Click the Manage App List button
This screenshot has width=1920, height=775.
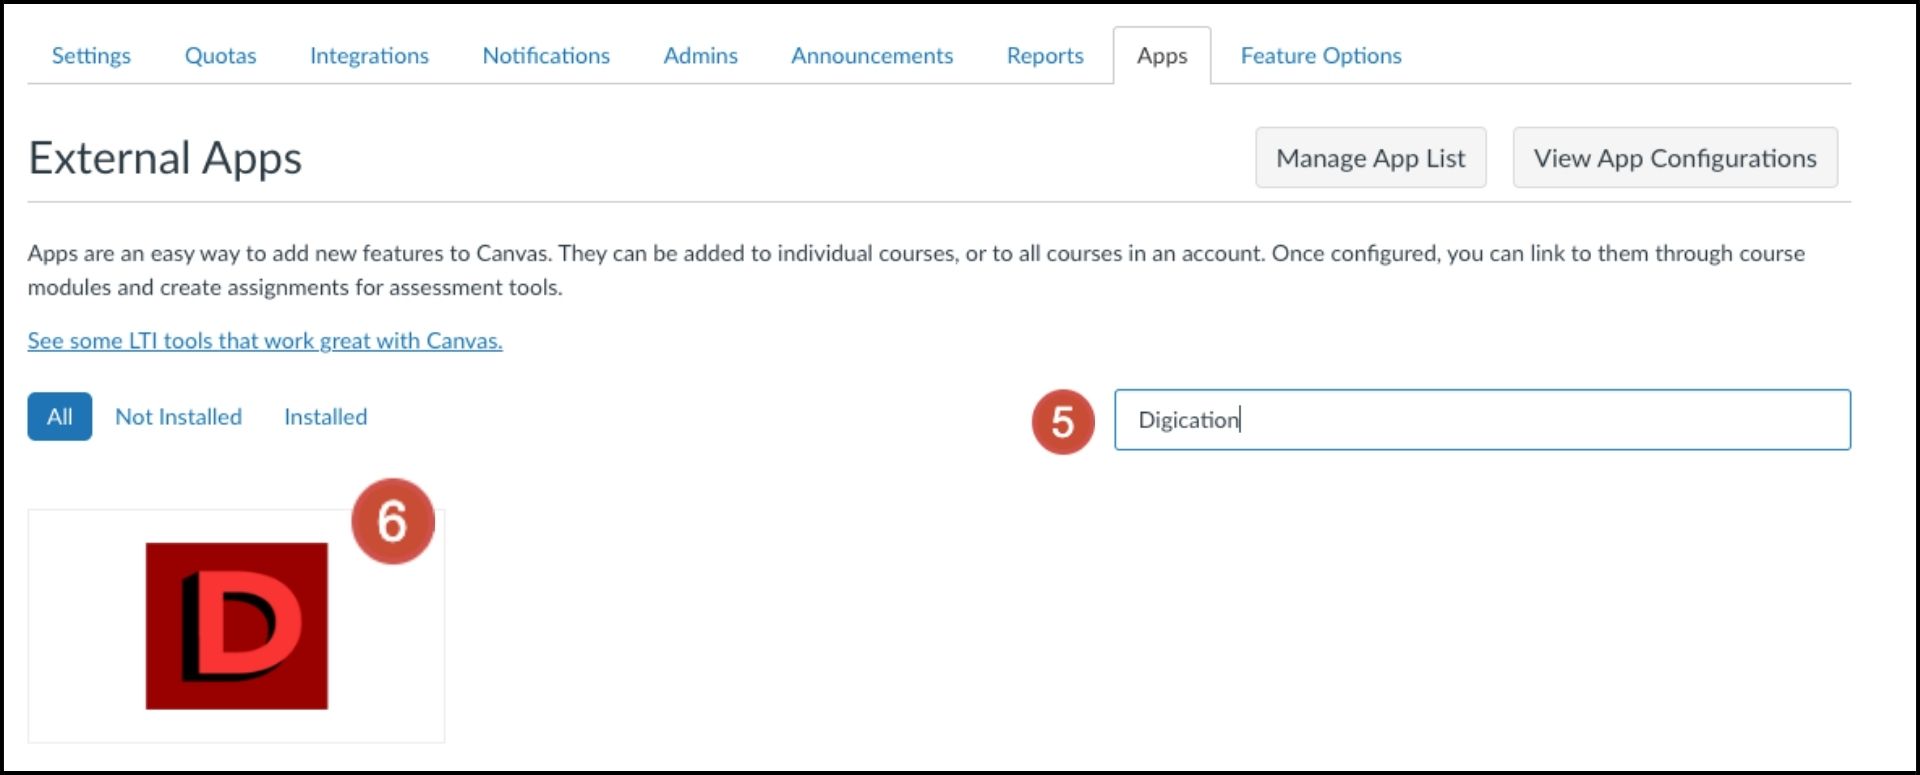[1371, 158]
